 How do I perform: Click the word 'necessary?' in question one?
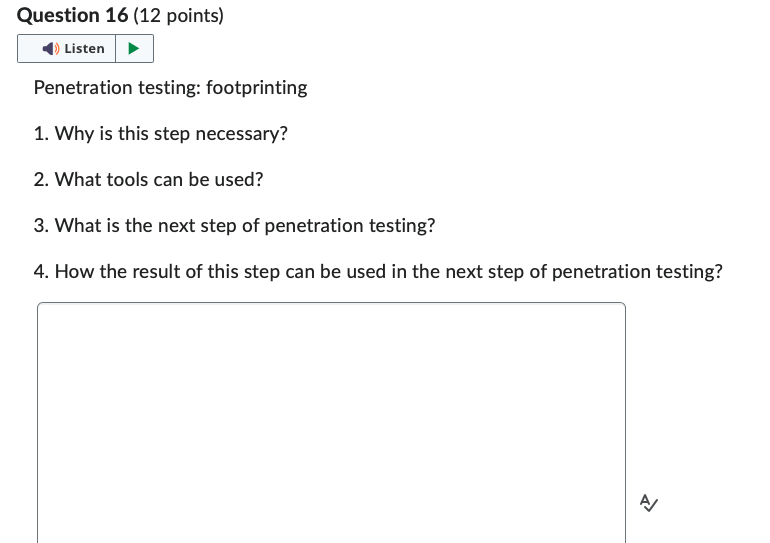click(x=242, y=134)
